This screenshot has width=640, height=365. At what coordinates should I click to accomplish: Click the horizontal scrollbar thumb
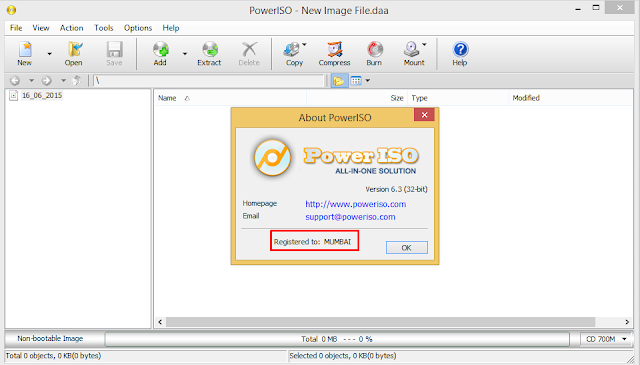point(380,322)
